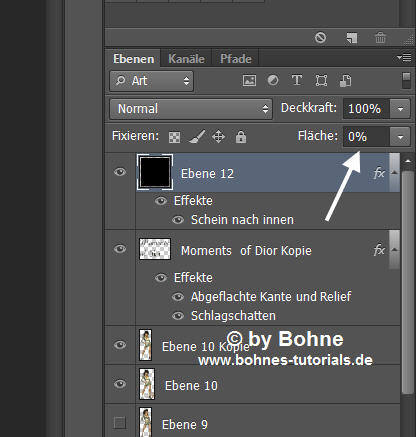Screen dimensions: 416x437
Task: Click the trash delete icon above Layers panel
Action: click(x=380, y=38)
